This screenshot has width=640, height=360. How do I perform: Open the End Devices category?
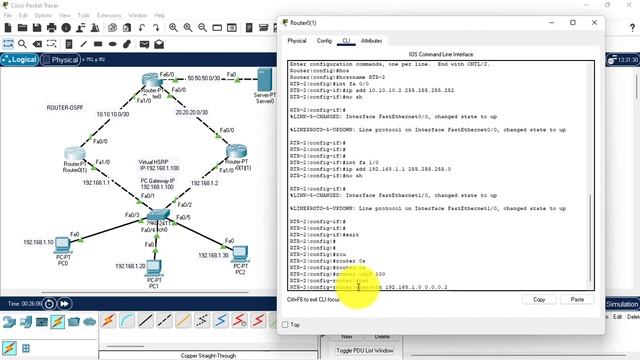pyautogui.click(x=25, y=322)
